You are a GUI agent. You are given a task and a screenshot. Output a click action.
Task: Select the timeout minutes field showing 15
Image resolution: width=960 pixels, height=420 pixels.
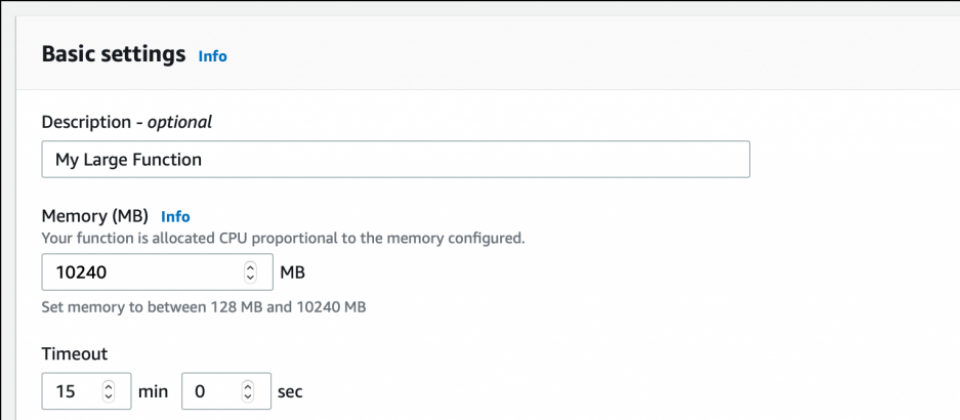(x=86, y=391)
